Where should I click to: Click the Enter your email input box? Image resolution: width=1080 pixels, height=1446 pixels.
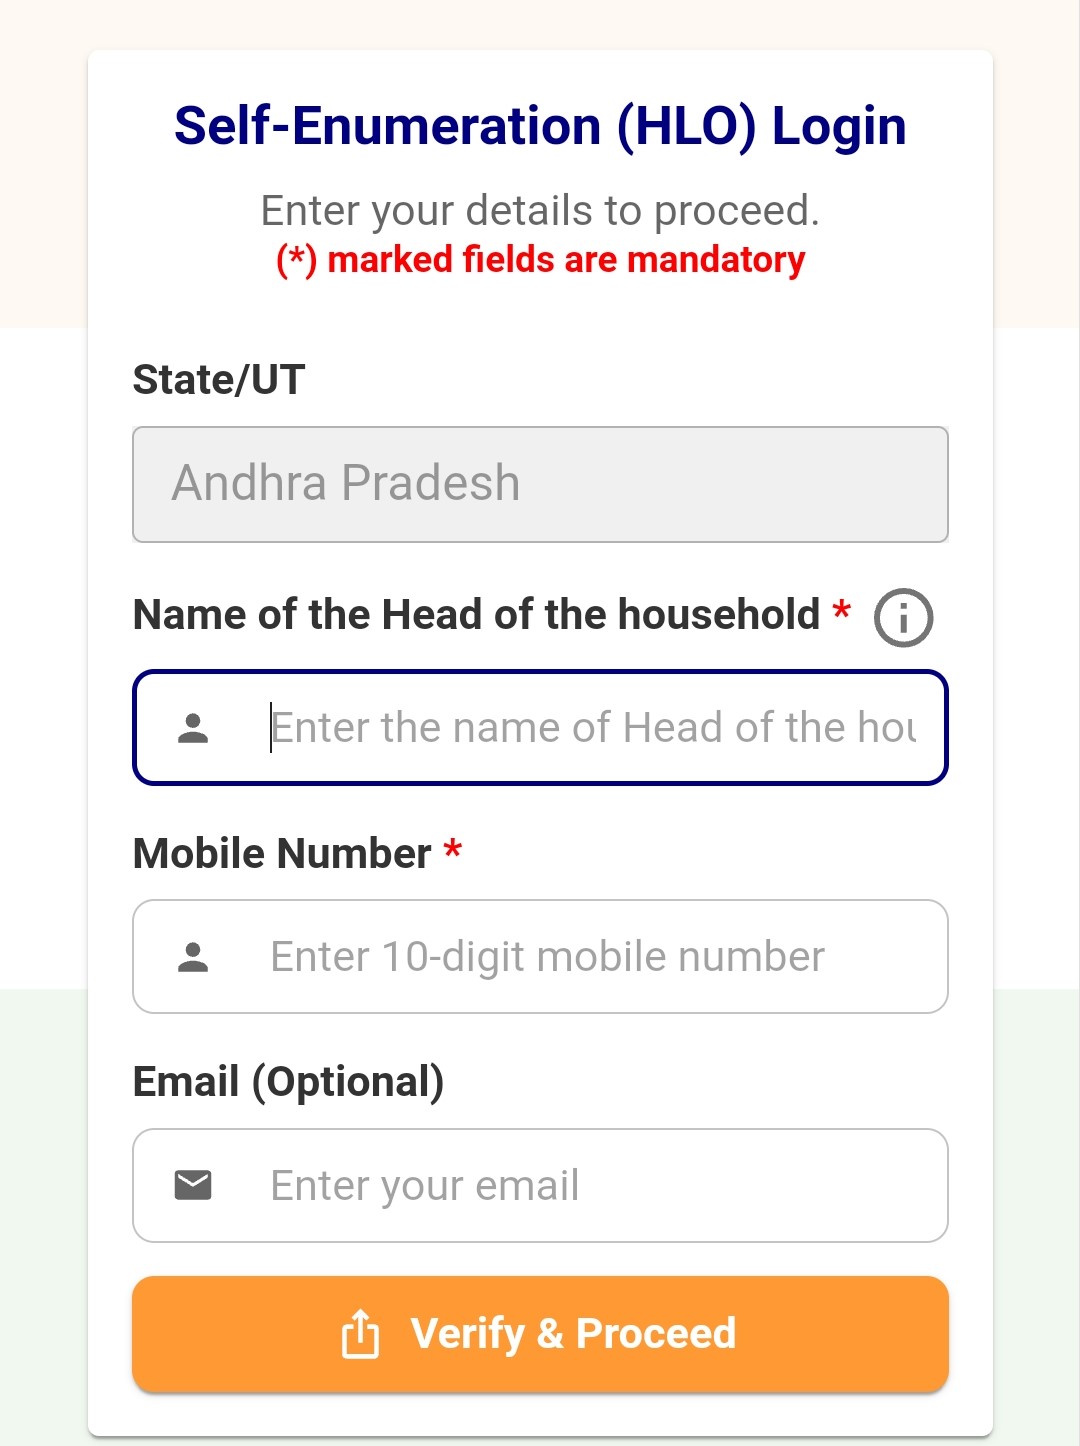click(x=560, y=1184)
